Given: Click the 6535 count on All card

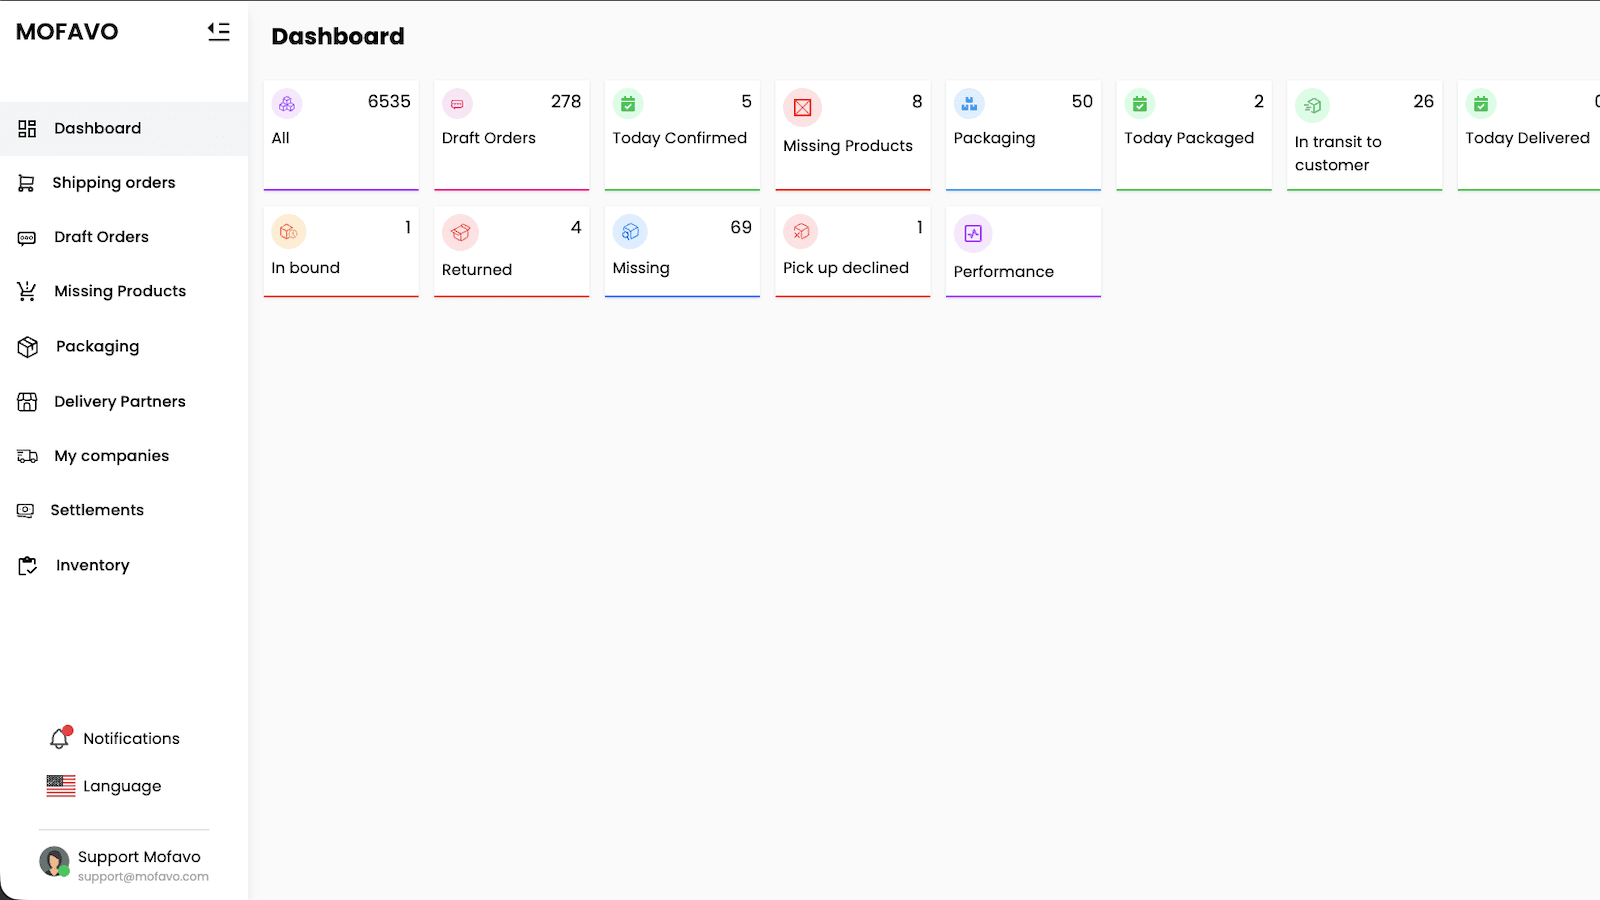Looking at the screenshot, I should 389,101.
